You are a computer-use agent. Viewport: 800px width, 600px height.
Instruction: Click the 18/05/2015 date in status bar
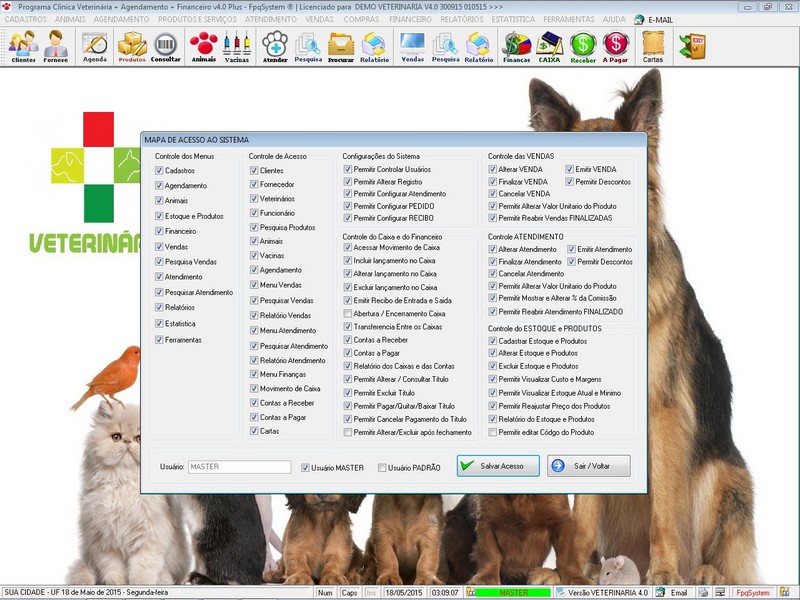405,592
